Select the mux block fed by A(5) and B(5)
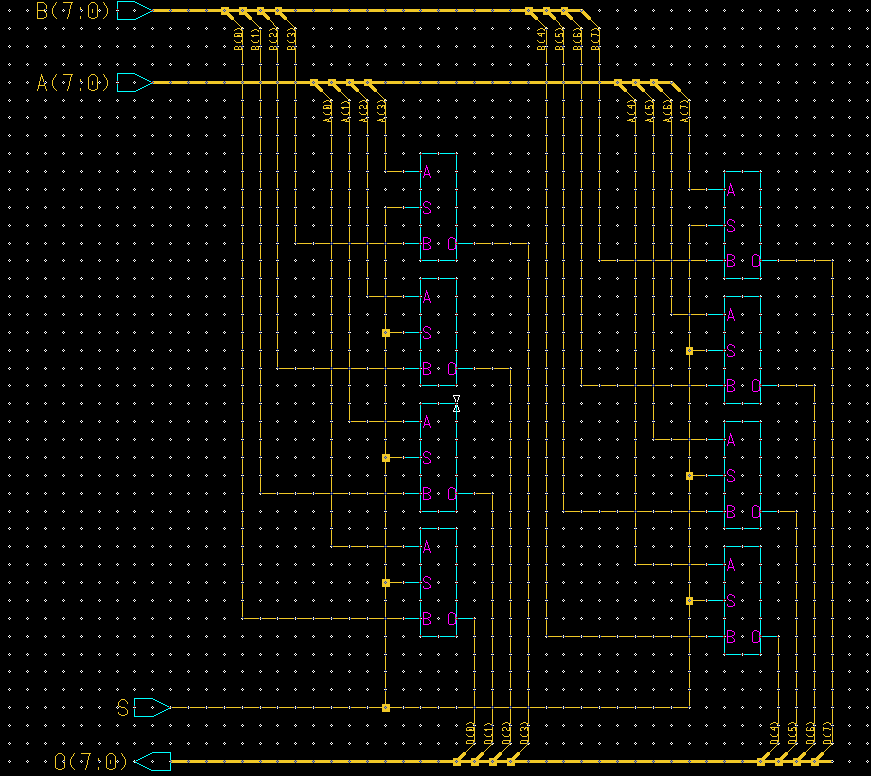The image size is (871, 776). click(742, 475)
